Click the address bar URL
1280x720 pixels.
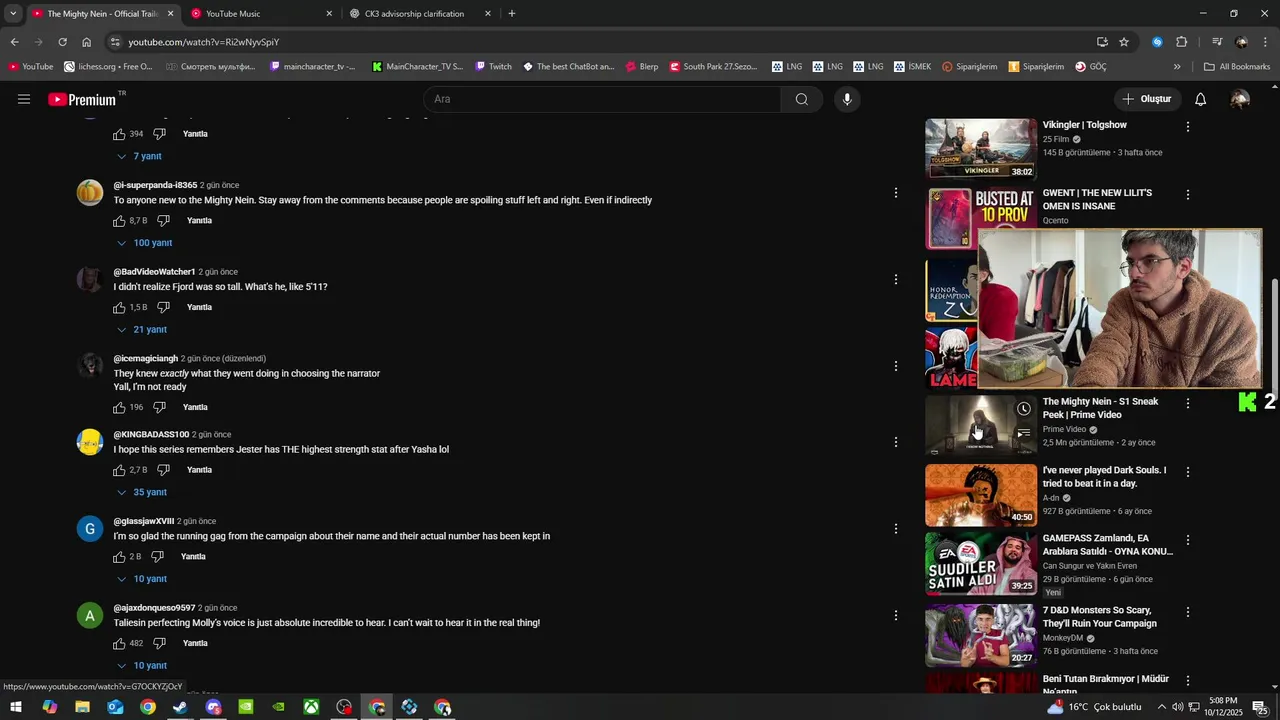click(203, 42)
